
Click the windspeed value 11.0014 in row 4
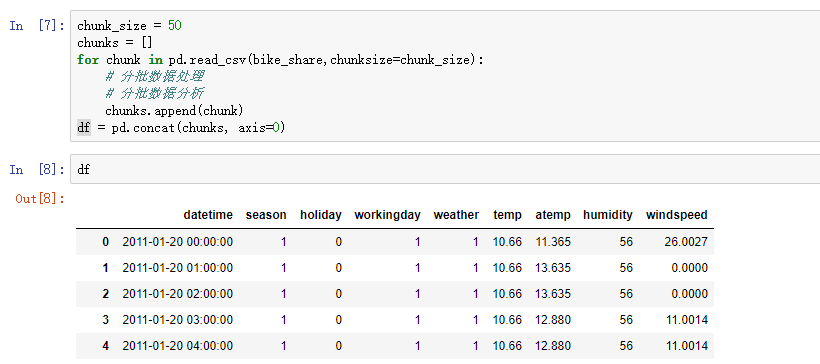click(x=686, y=346)
